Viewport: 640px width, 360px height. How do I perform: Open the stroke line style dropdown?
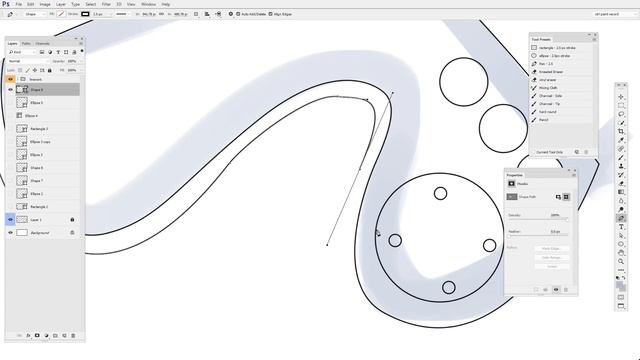[x=122, y=14]
